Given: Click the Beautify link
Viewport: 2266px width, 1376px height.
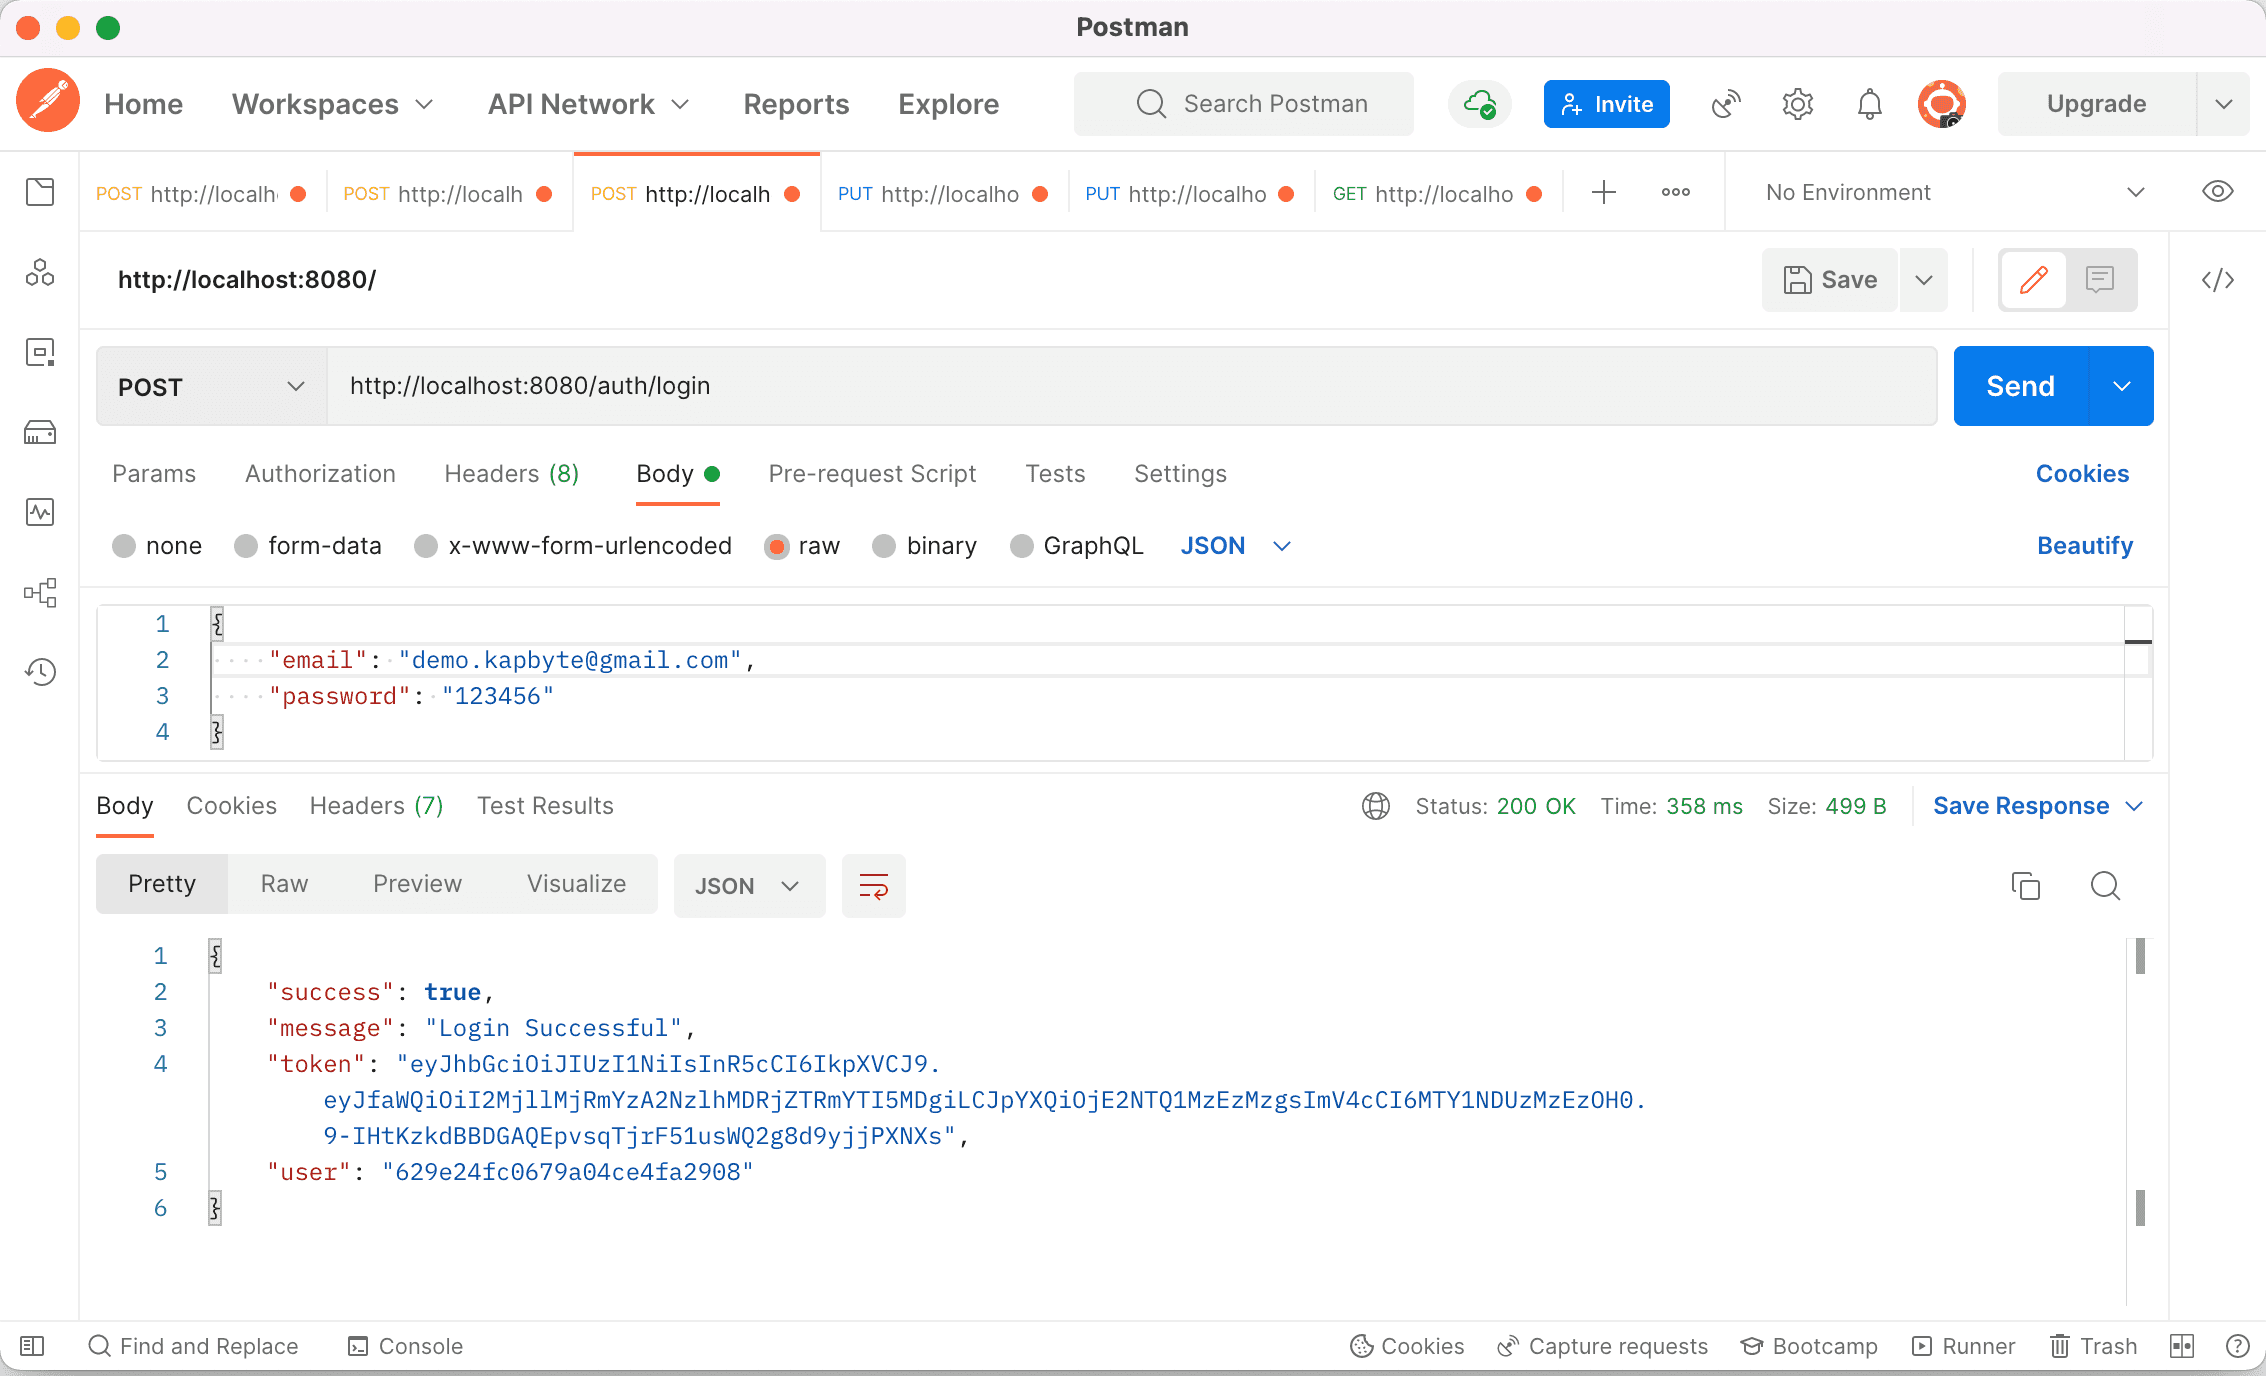Looking at the screenshot, I should pos(2084,546).
